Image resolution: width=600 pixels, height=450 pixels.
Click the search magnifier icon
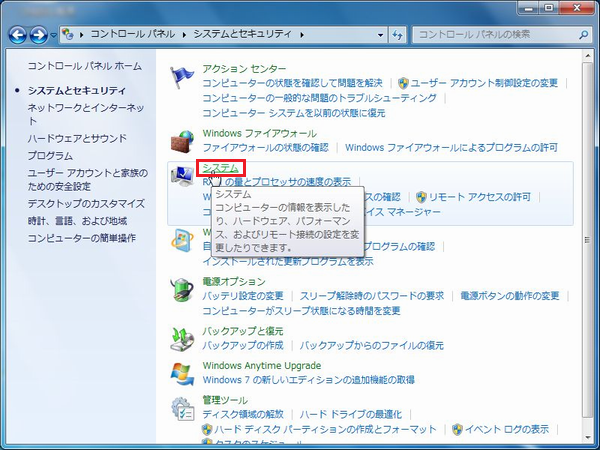point(583,35)
